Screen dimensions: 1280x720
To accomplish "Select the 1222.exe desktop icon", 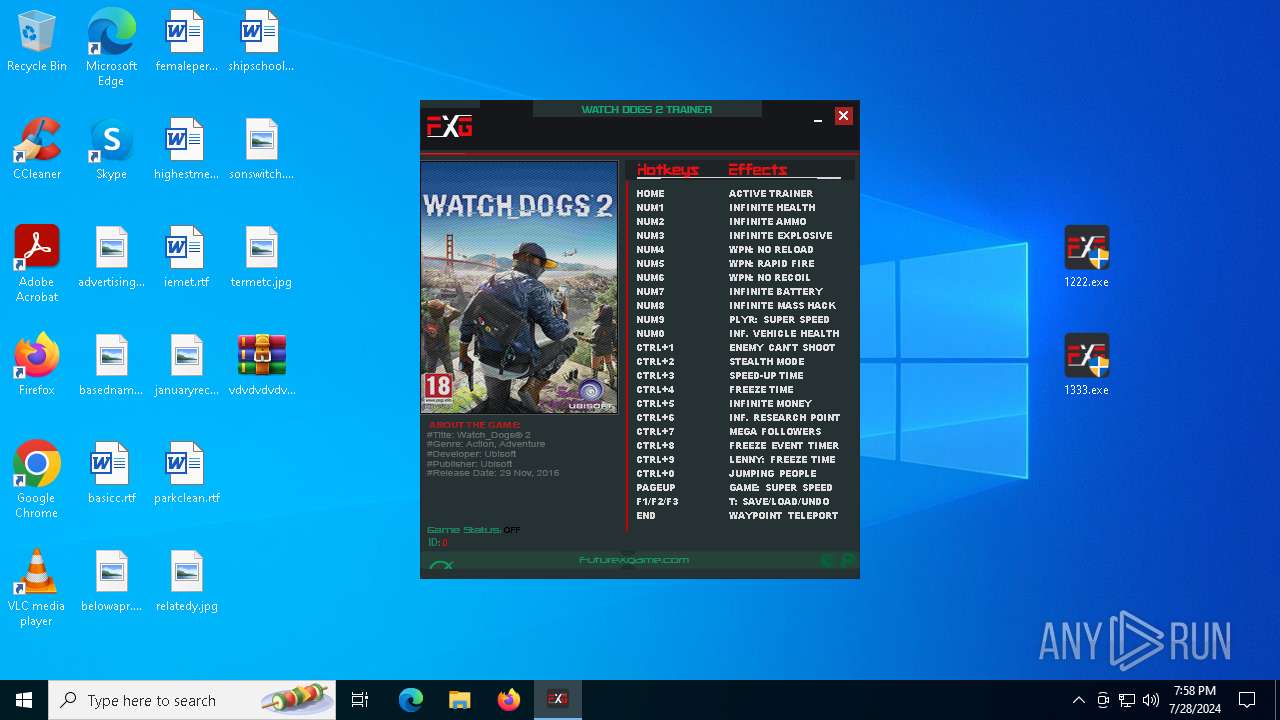I will pos(1086,256).
